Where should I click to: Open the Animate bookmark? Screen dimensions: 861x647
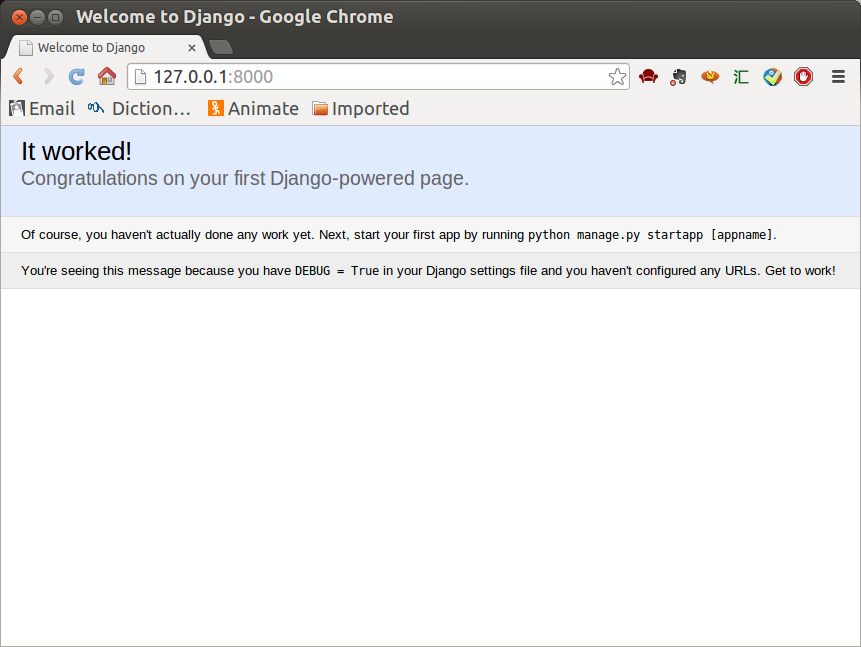coord(253,108)
